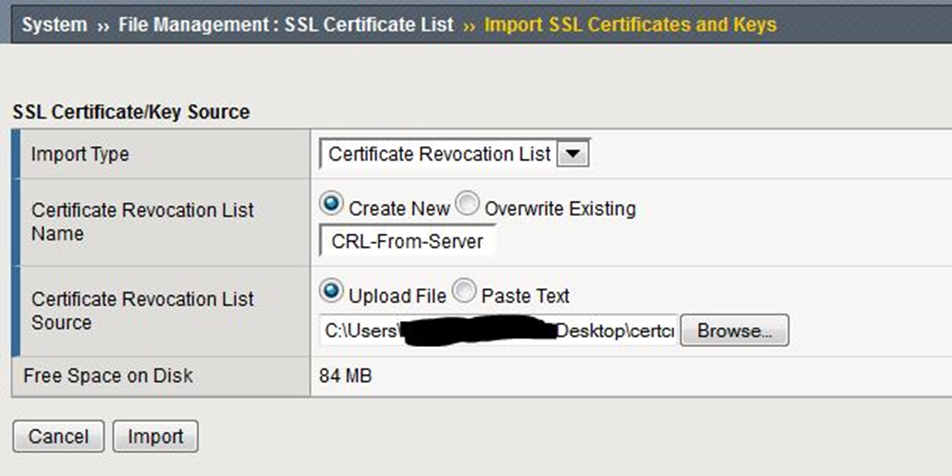
Task: Click the Import Type row label
Action: (80, 155)
